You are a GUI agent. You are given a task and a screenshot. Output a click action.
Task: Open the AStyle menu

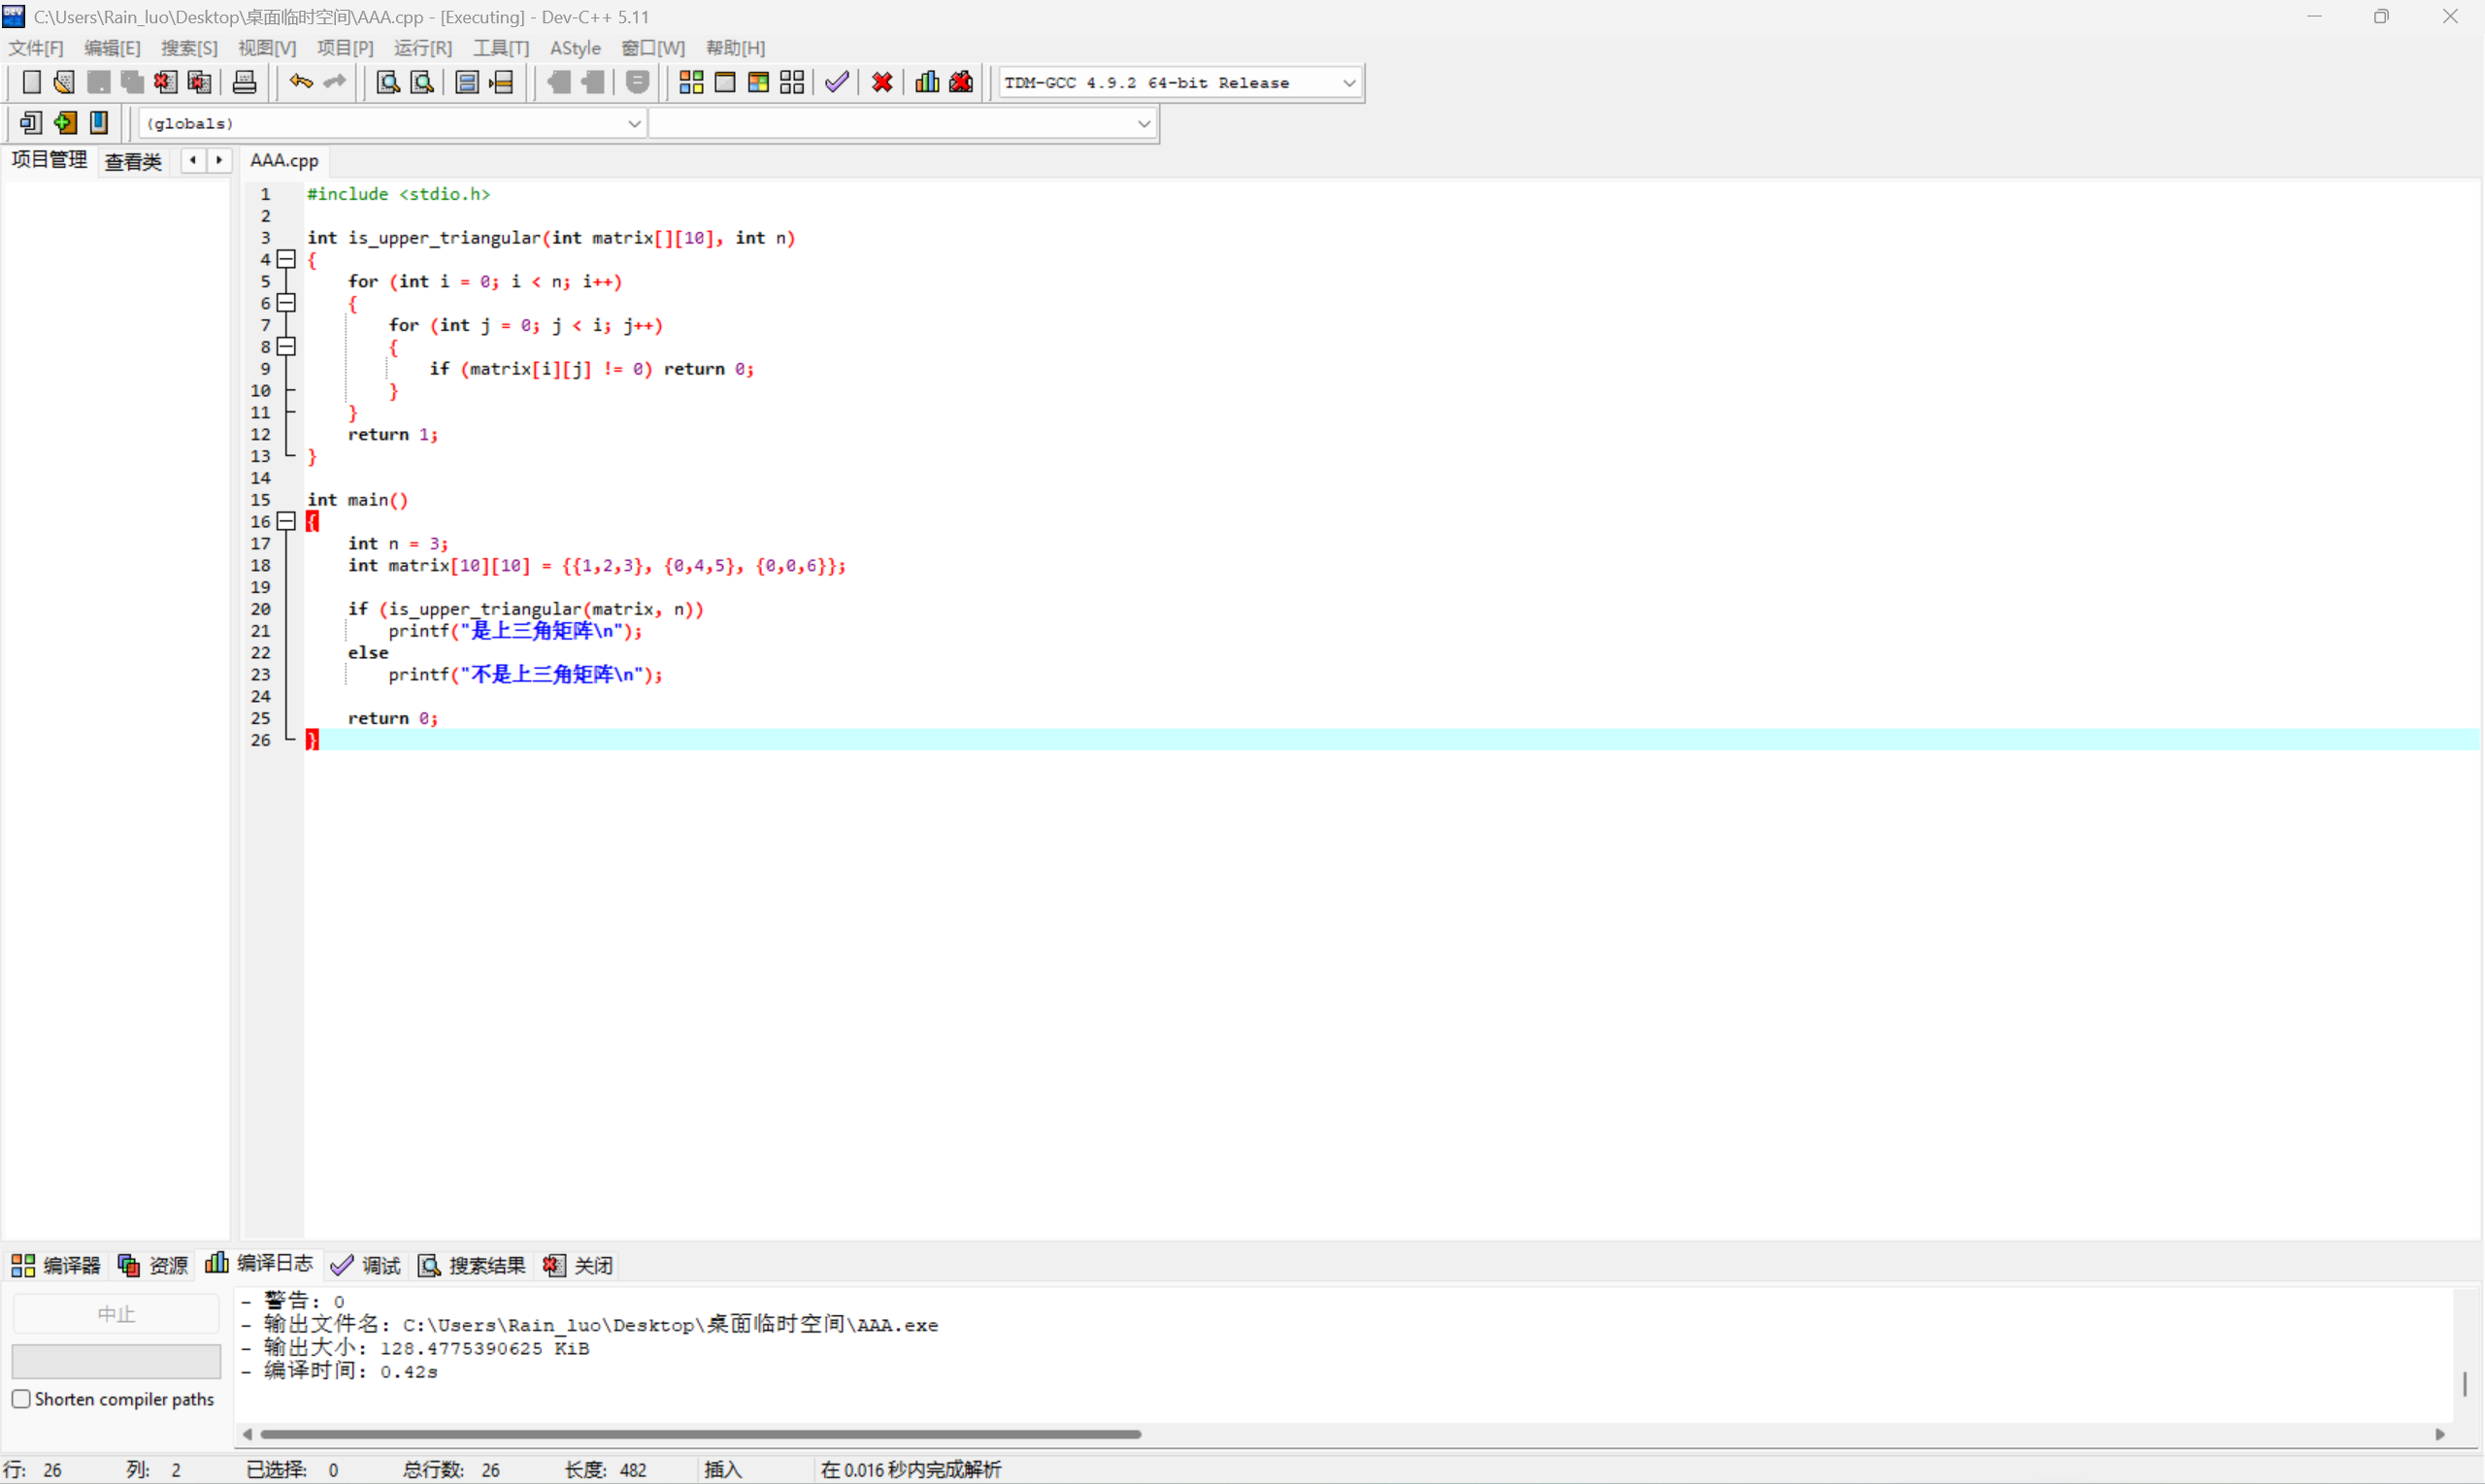point(575,48)
